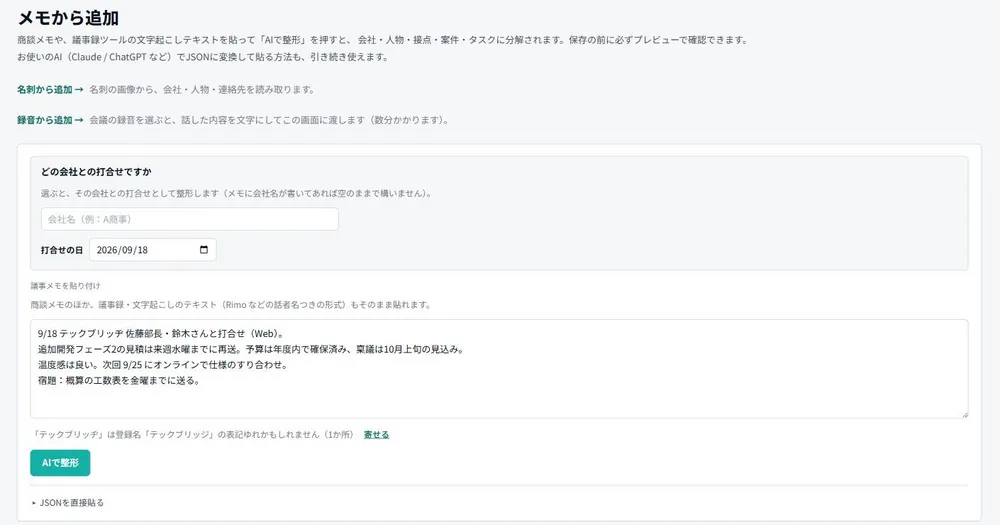Click inside the 議事メモ text area
The image size is (1000, 525).
(499, 369)
